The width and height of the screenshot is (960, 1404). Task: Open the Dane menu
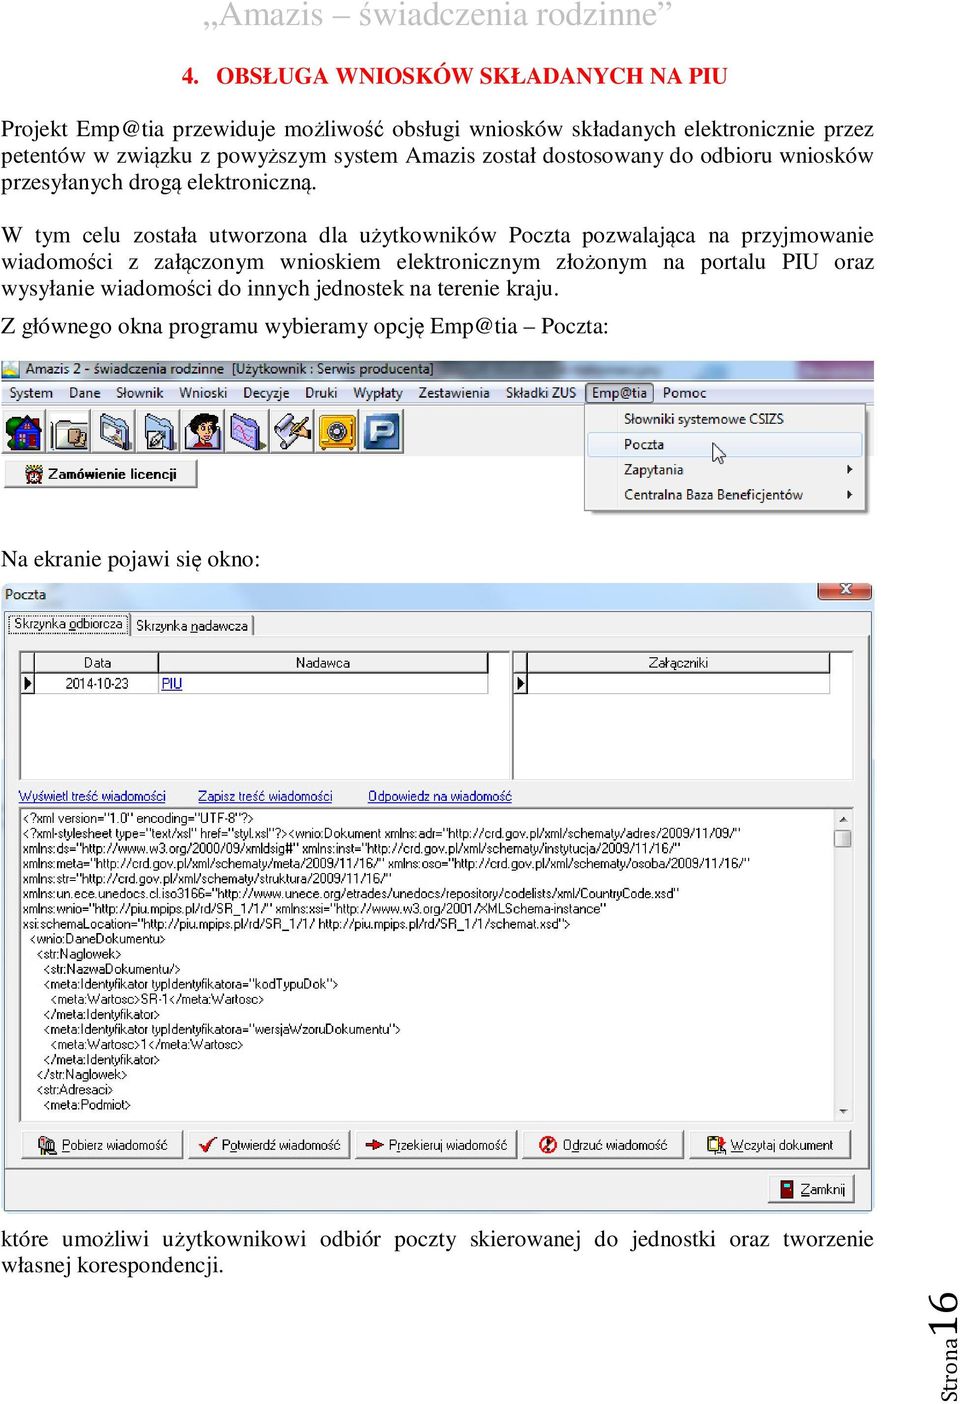point(84,393)
